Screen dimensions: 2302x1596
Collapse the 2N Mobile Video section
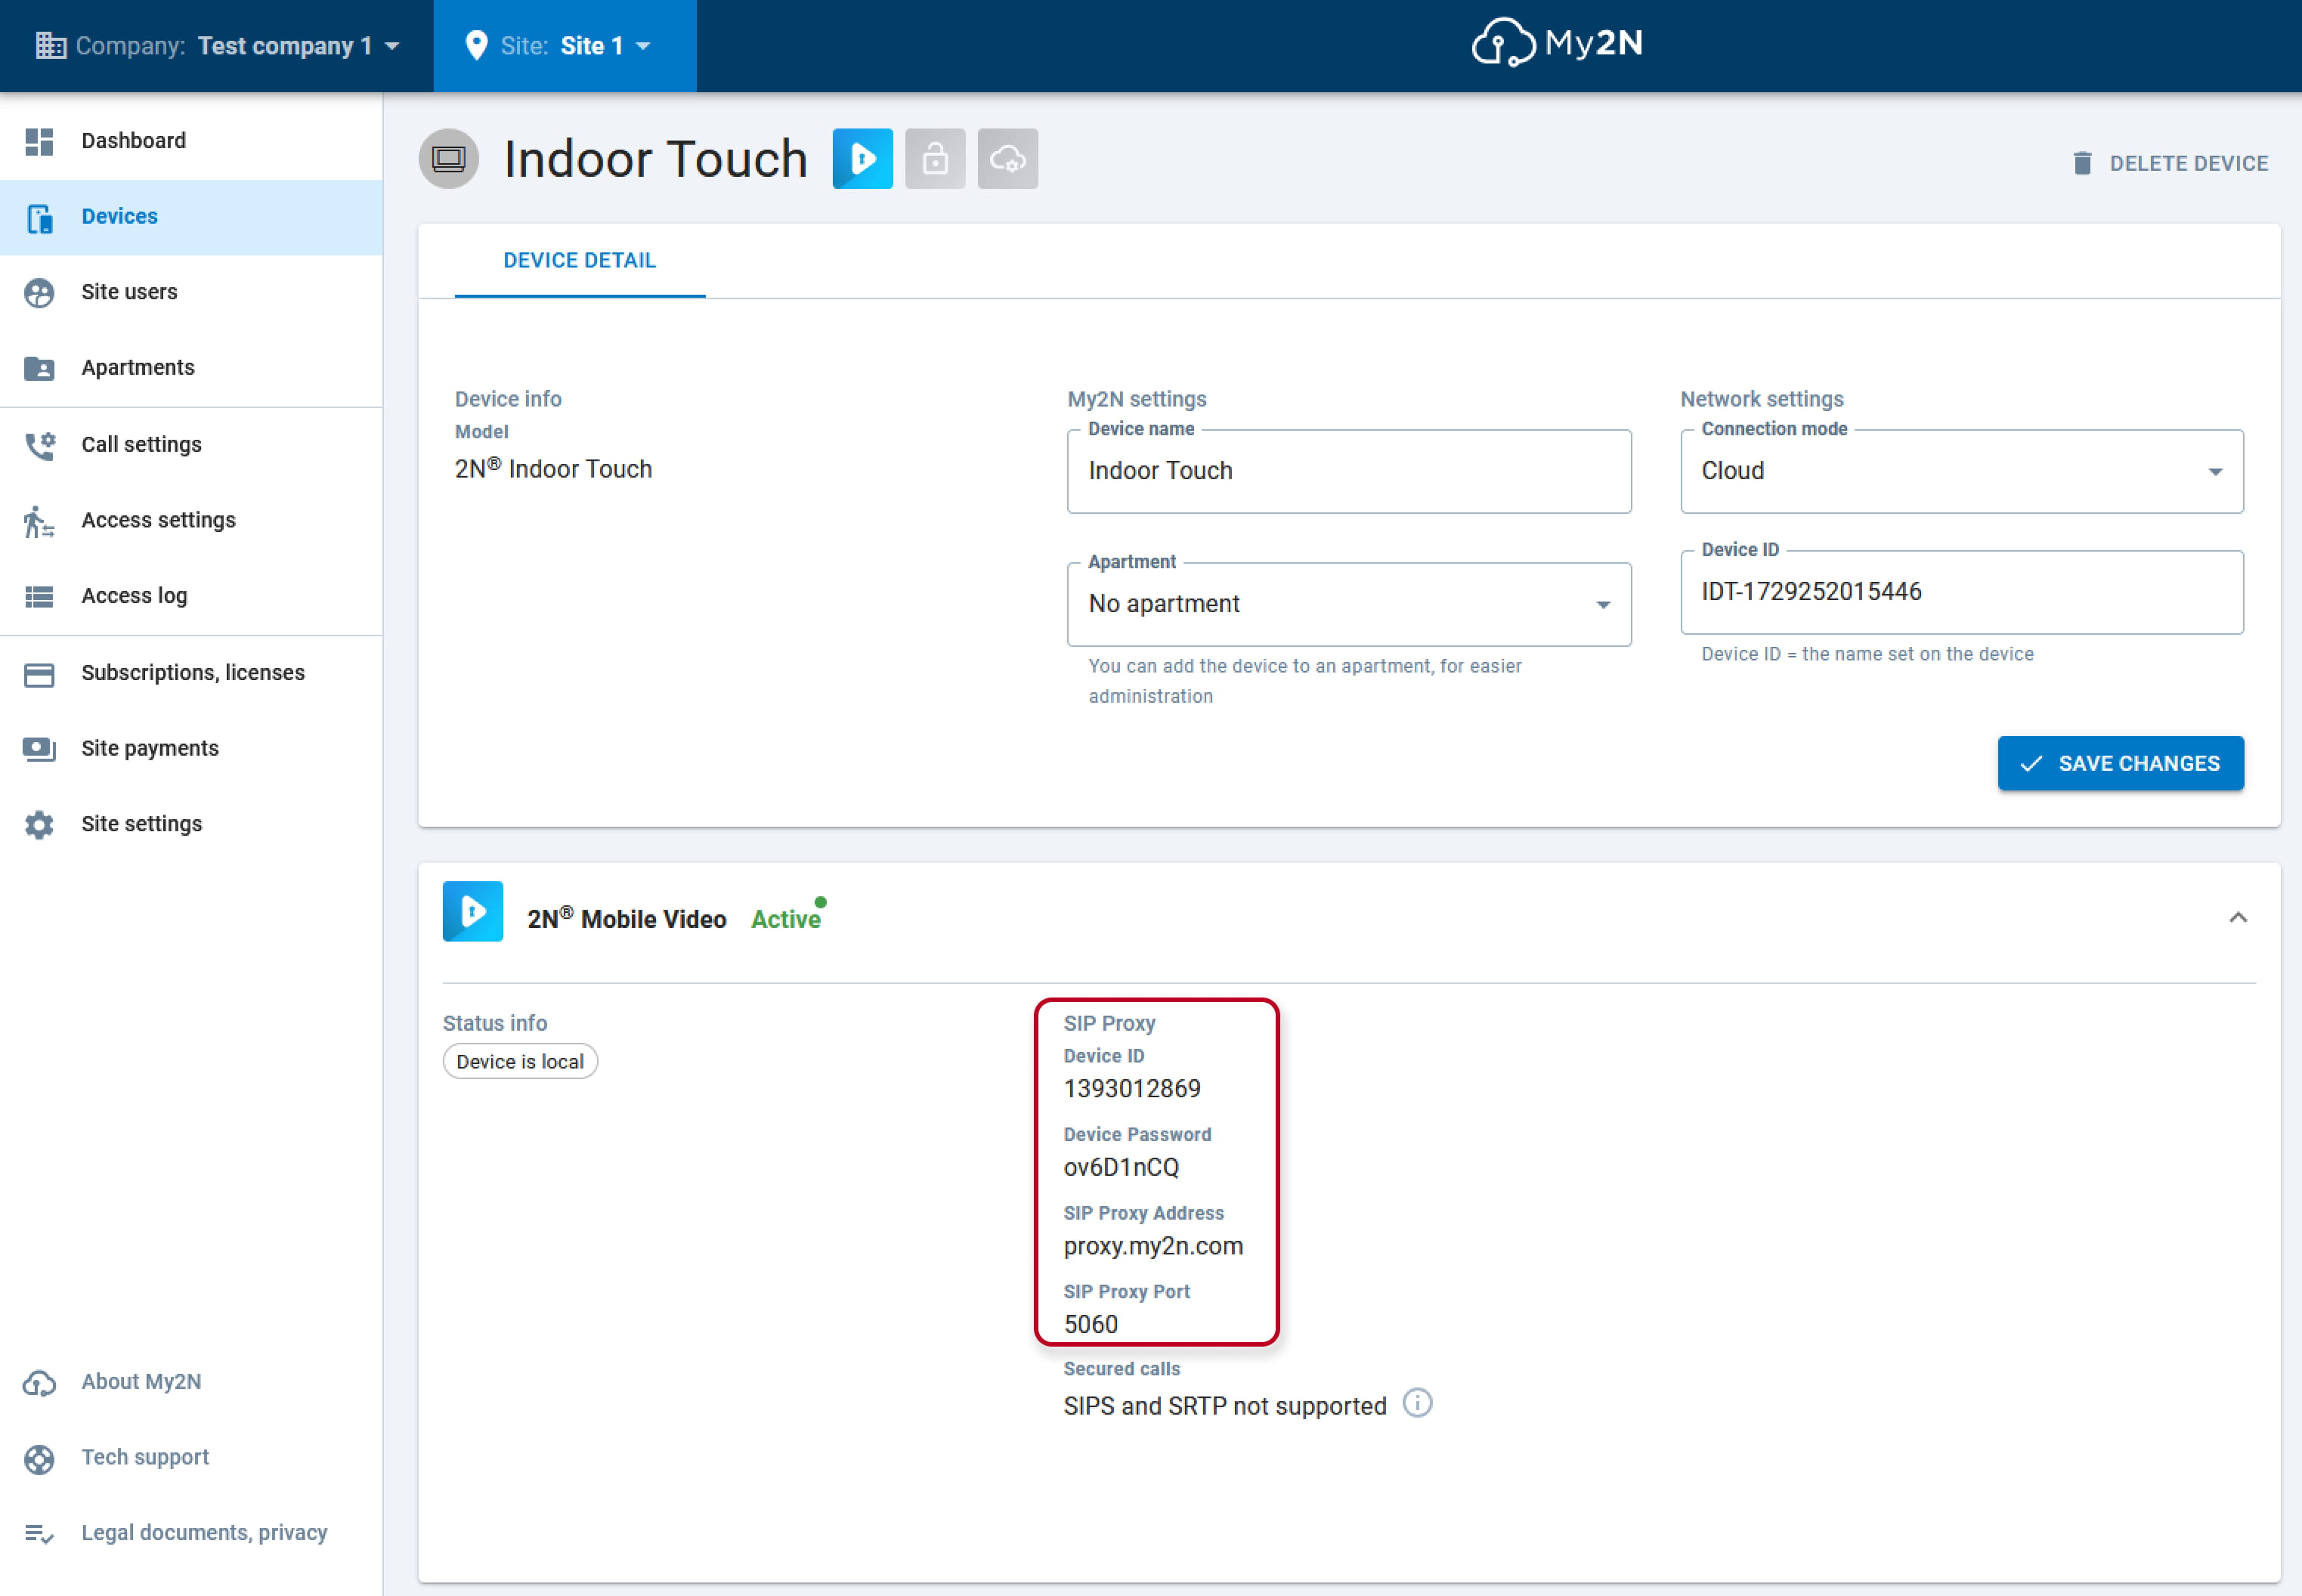click(x=2238, y=918)
